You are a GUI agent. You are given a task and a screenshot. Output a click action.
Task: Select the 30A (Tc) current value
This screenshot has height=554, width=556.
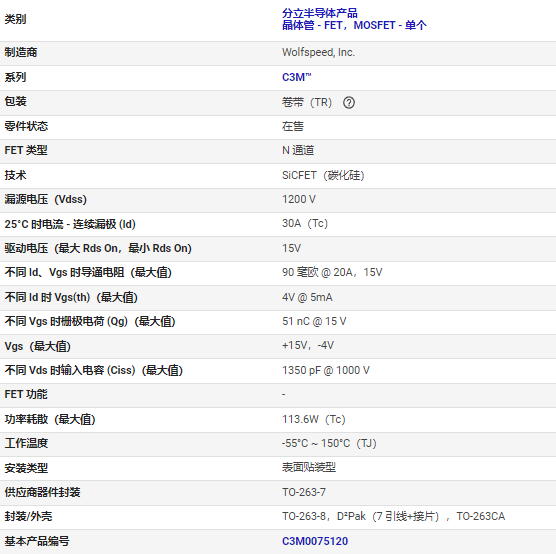pos(305,223)
